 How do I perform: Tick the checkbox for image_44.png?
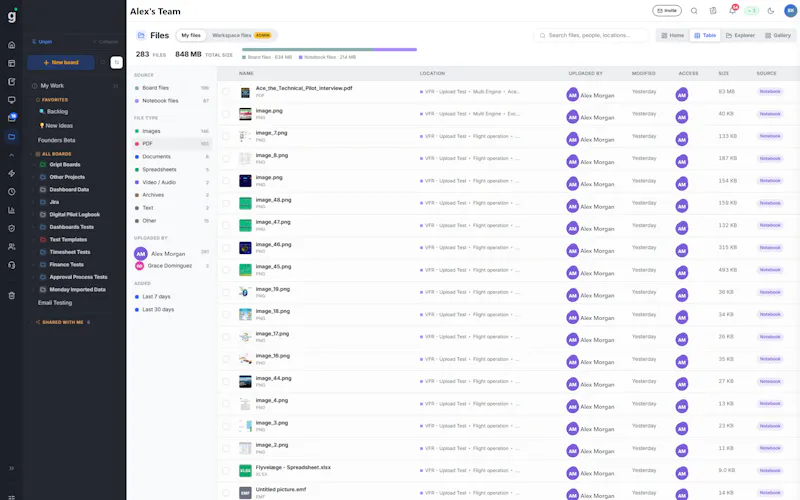pos(226,382)
